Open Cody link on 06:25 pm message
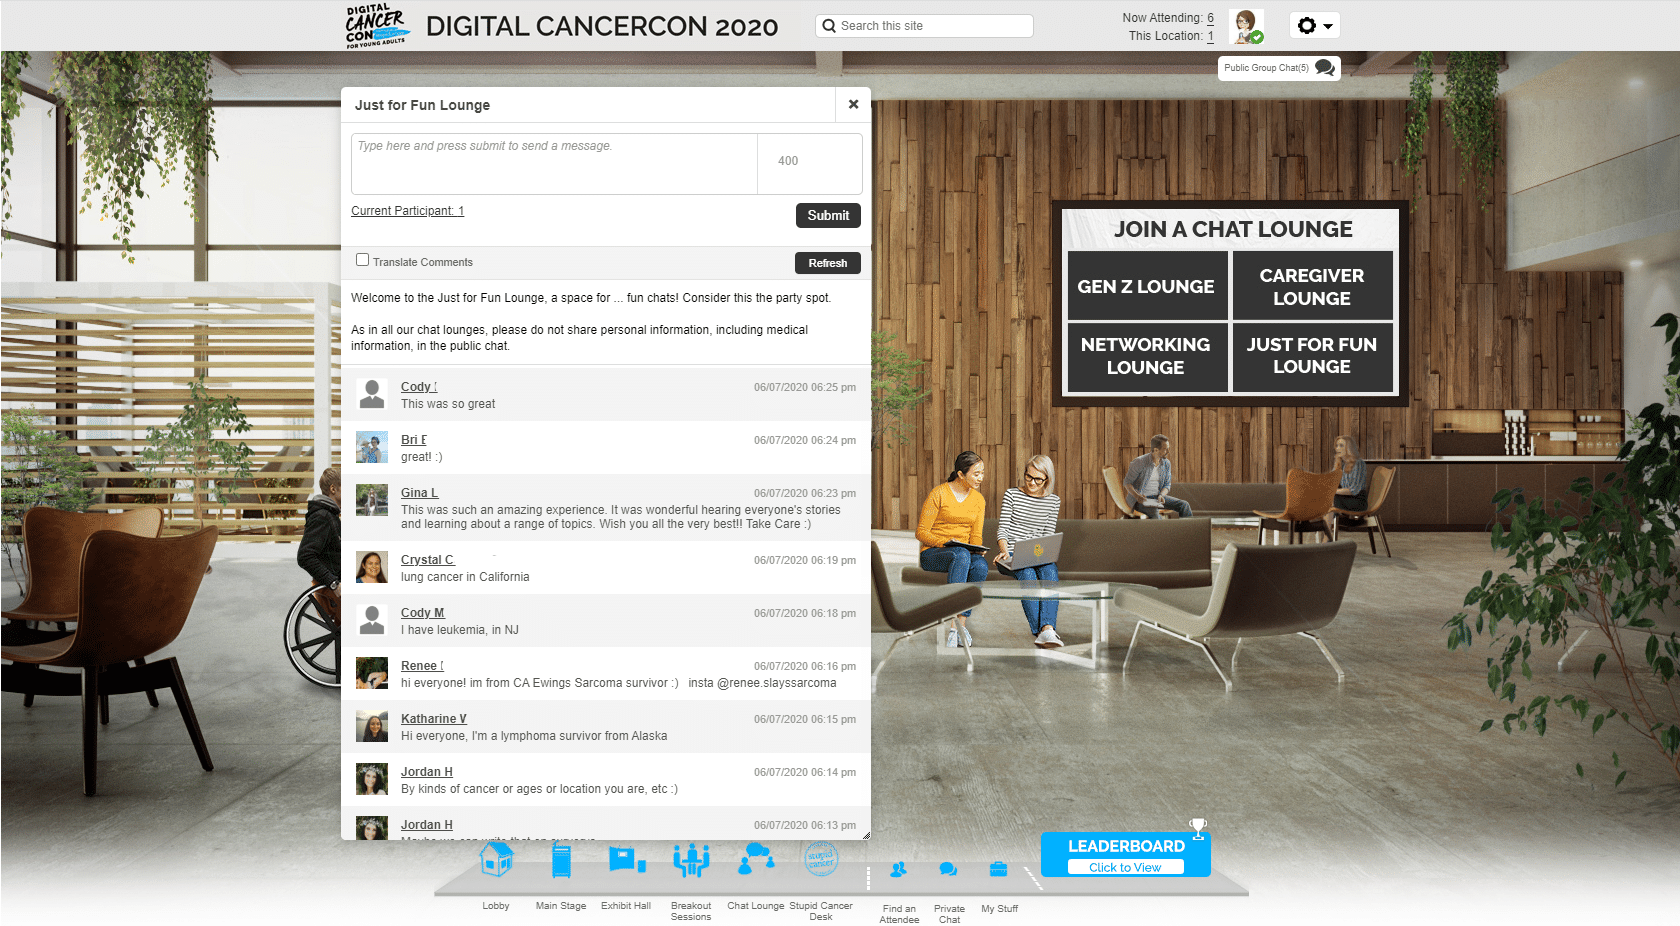The width and height of the screenshot is (1680, 926). click(x=418, y=387)
